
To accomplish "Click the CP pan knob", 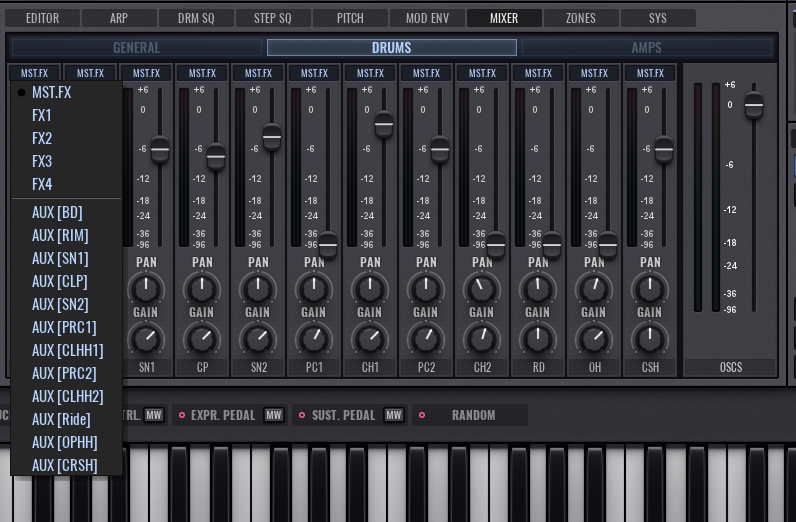I will 202,288.
